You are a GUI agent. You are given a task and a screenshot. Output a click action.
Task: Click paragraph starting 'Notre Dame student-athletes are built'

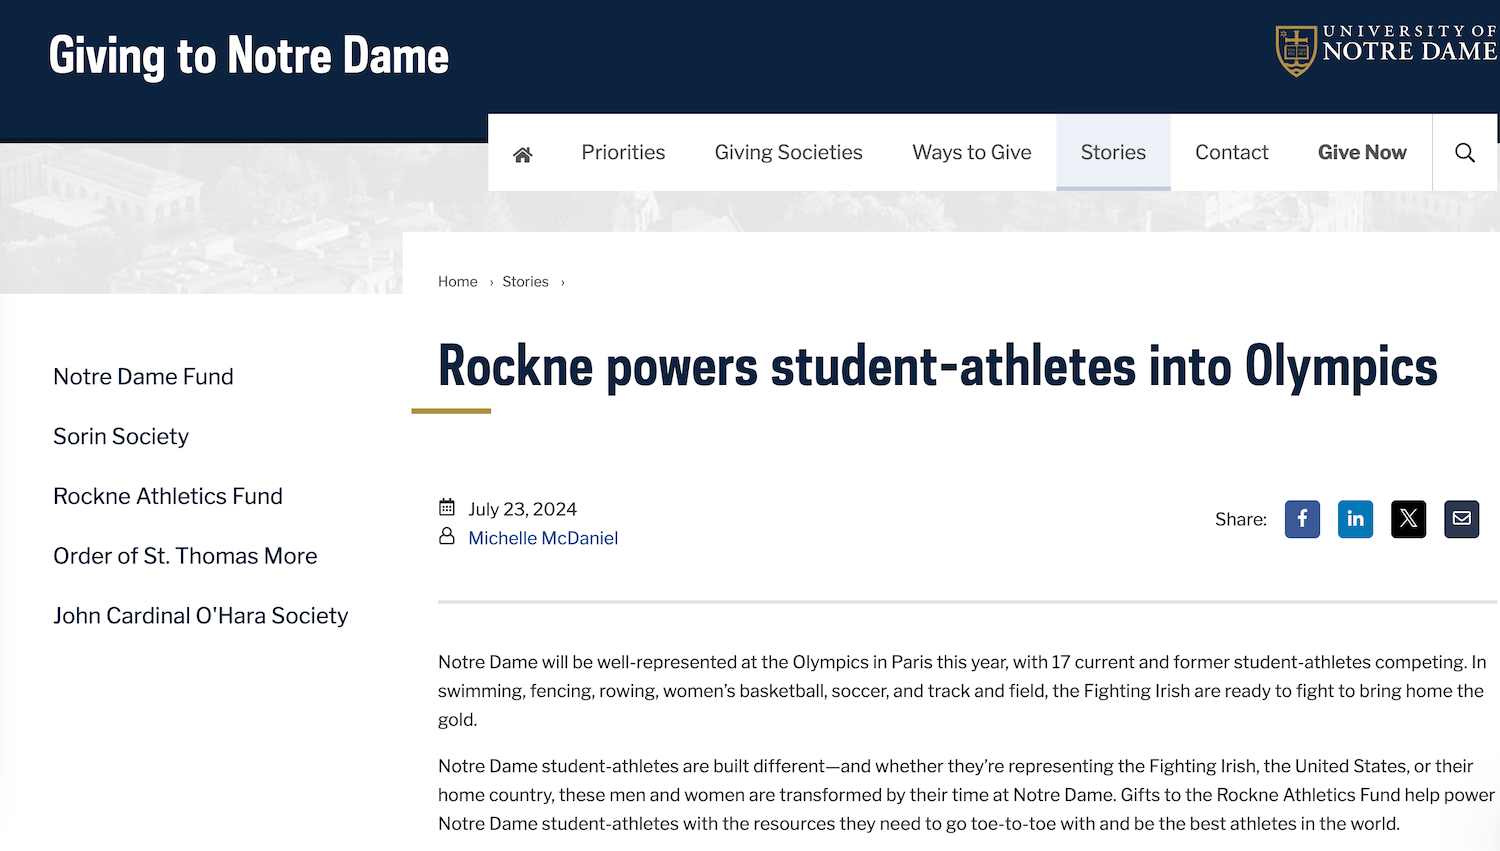pos(966,795)
